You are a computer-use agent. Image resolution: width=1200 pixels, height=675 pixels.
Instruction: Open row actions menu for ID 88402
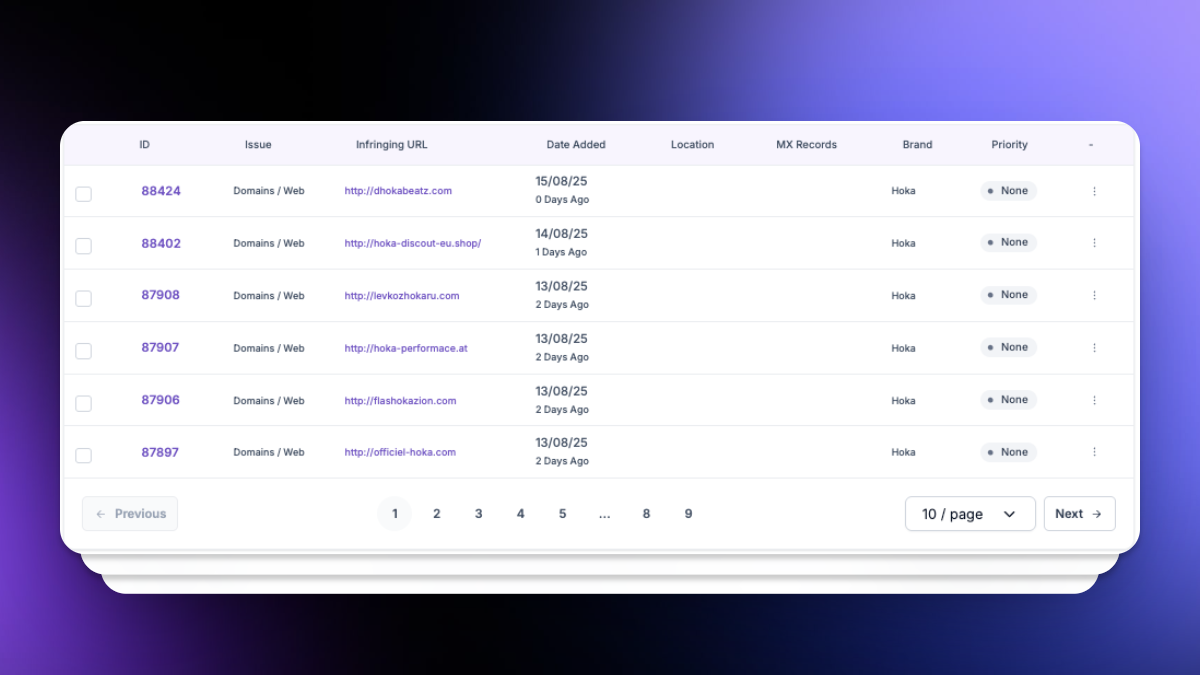click(1094, 243)
